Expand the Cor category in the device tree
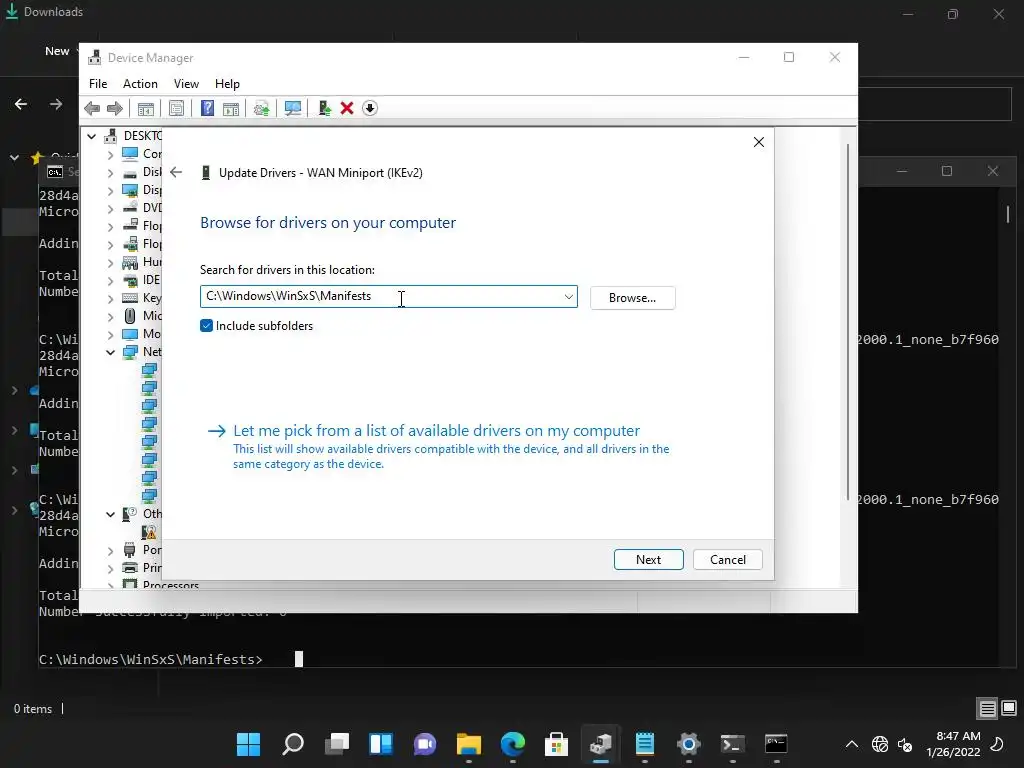The image size is (1024, 768). coord(110,155)
